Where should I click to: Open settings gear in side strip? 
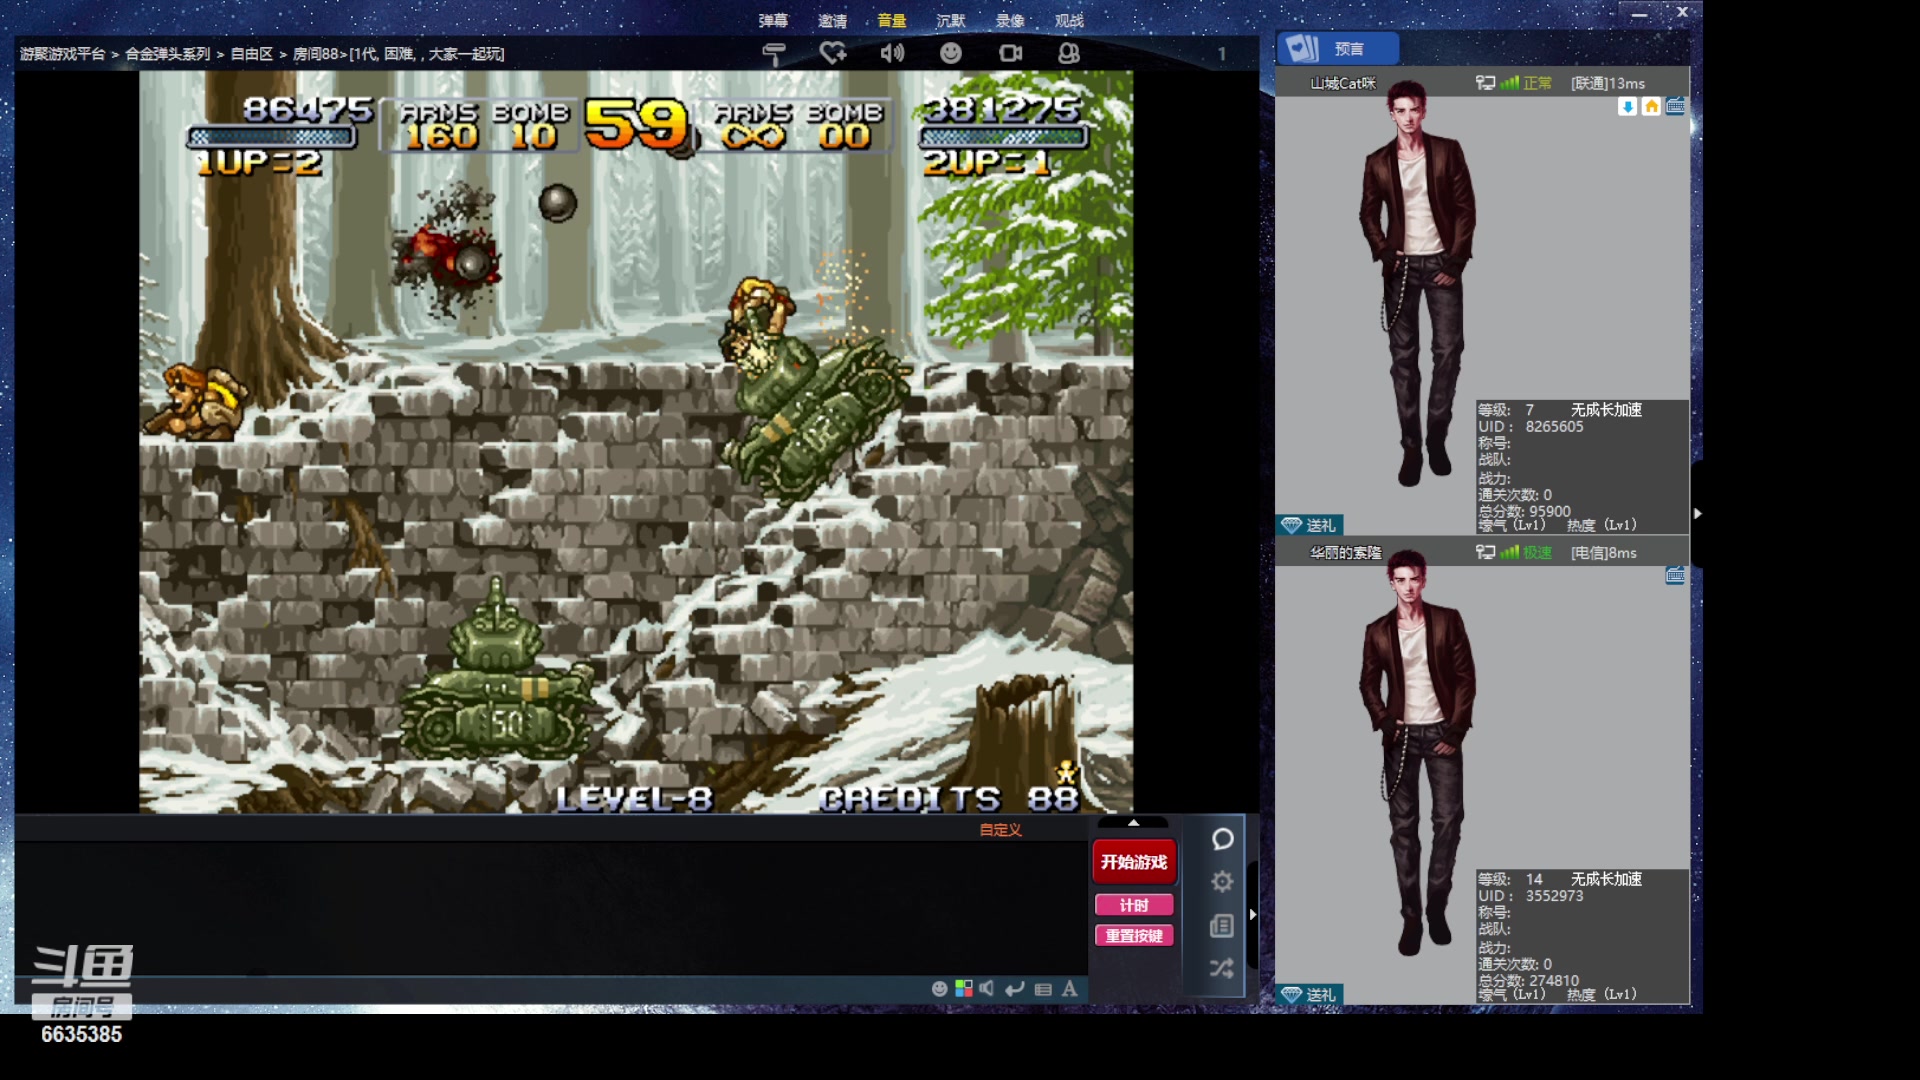[x=1222, y=882]
